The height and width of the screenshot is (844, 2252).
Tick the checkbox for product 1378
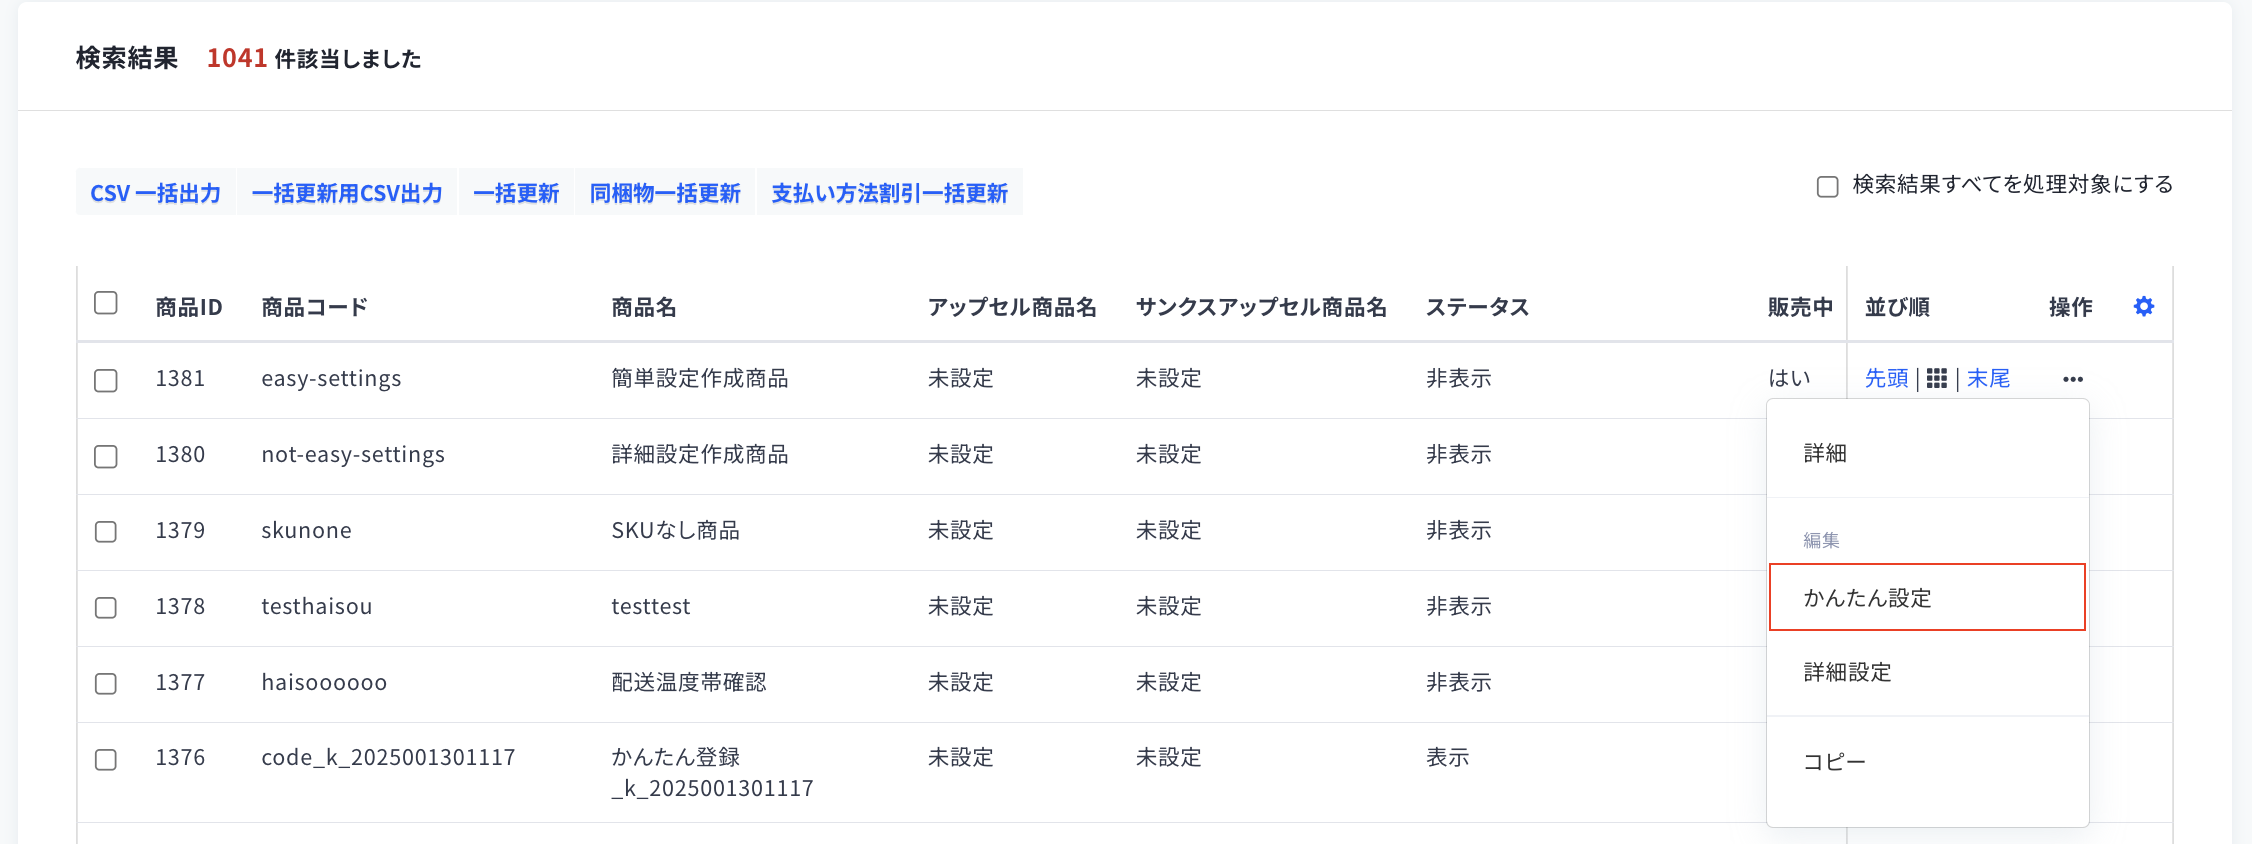(106, 607)
